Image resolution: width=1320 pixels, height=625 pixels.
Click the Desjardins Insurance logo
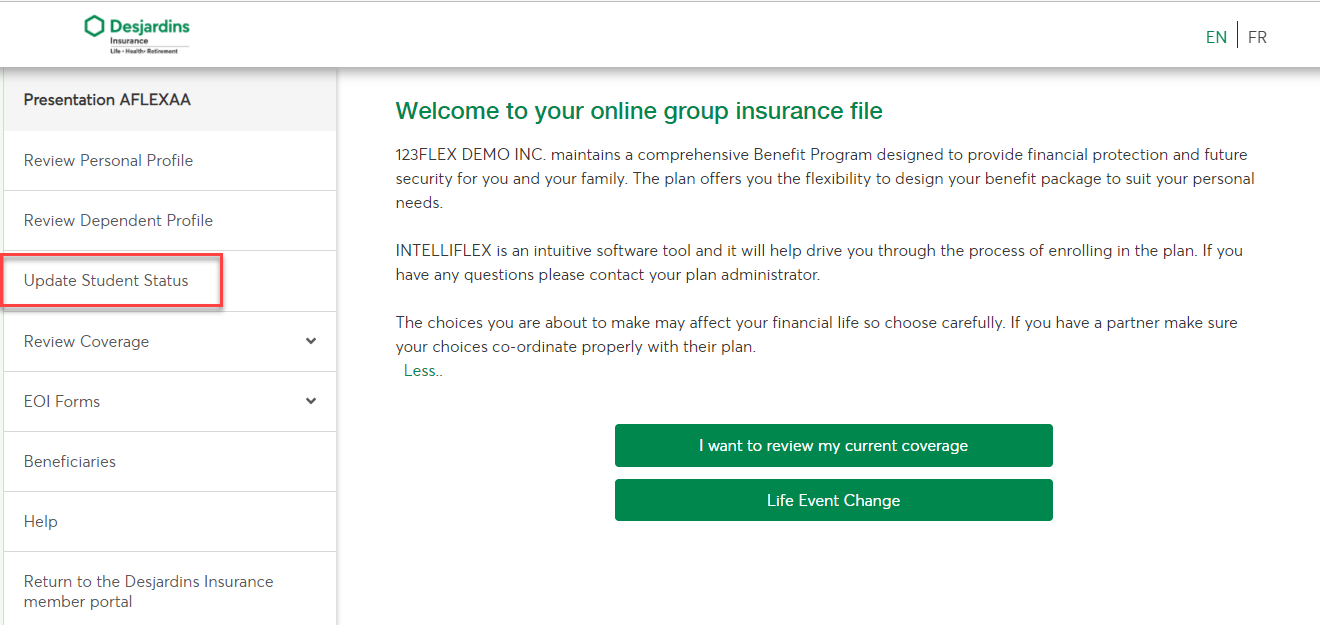(137, 34)
